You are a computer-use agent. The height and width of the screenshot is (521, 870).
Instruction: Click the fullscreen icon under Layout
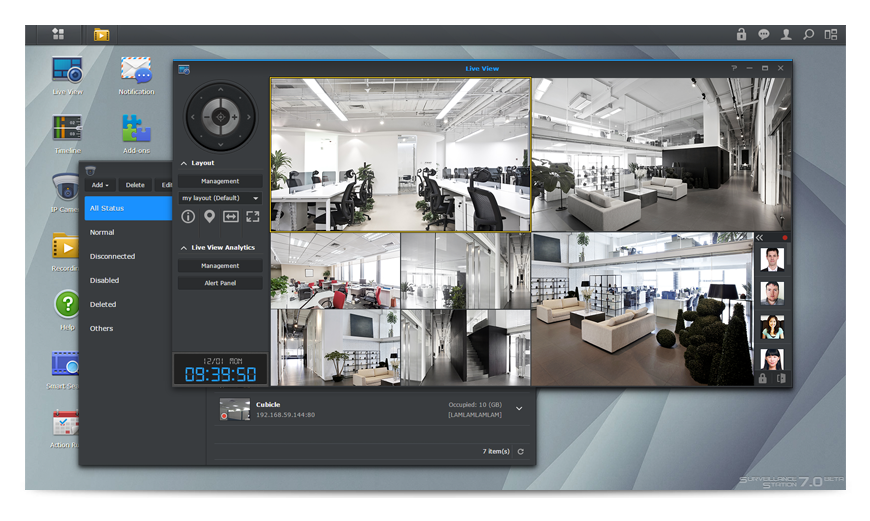(253, 216)
